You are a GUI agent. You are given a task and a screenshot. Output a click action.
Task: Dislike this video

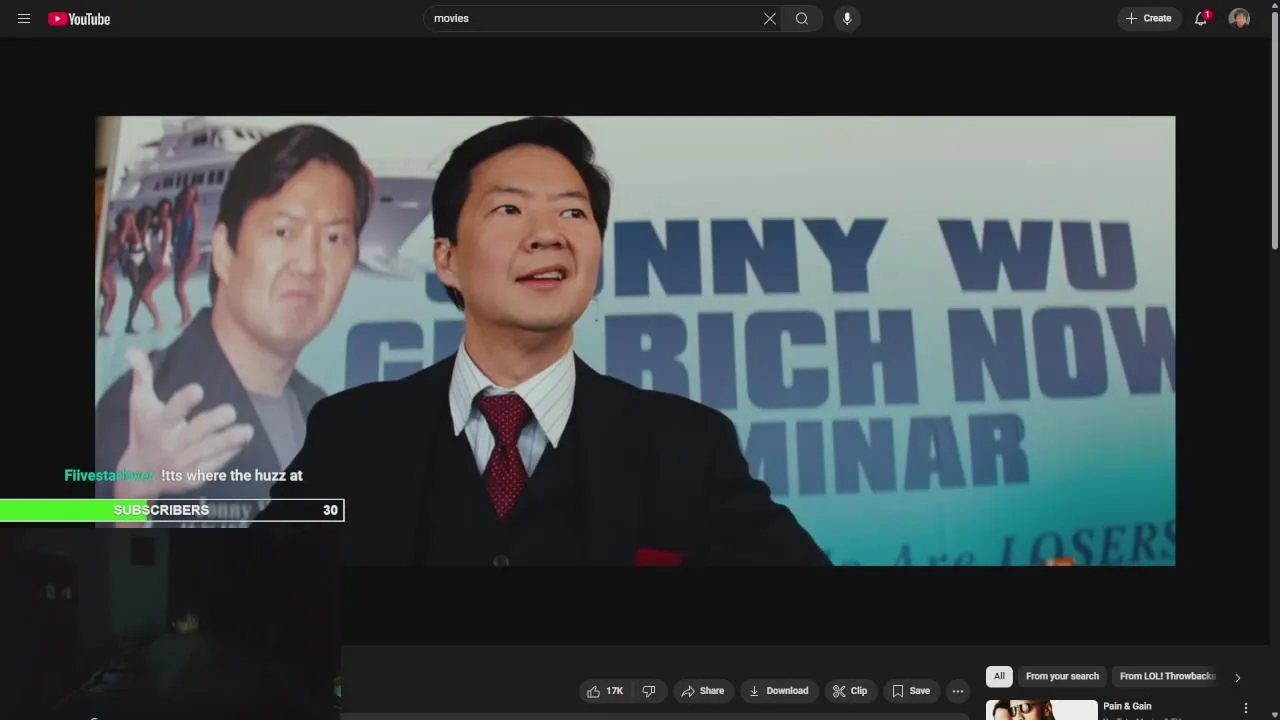pos(649,691)
